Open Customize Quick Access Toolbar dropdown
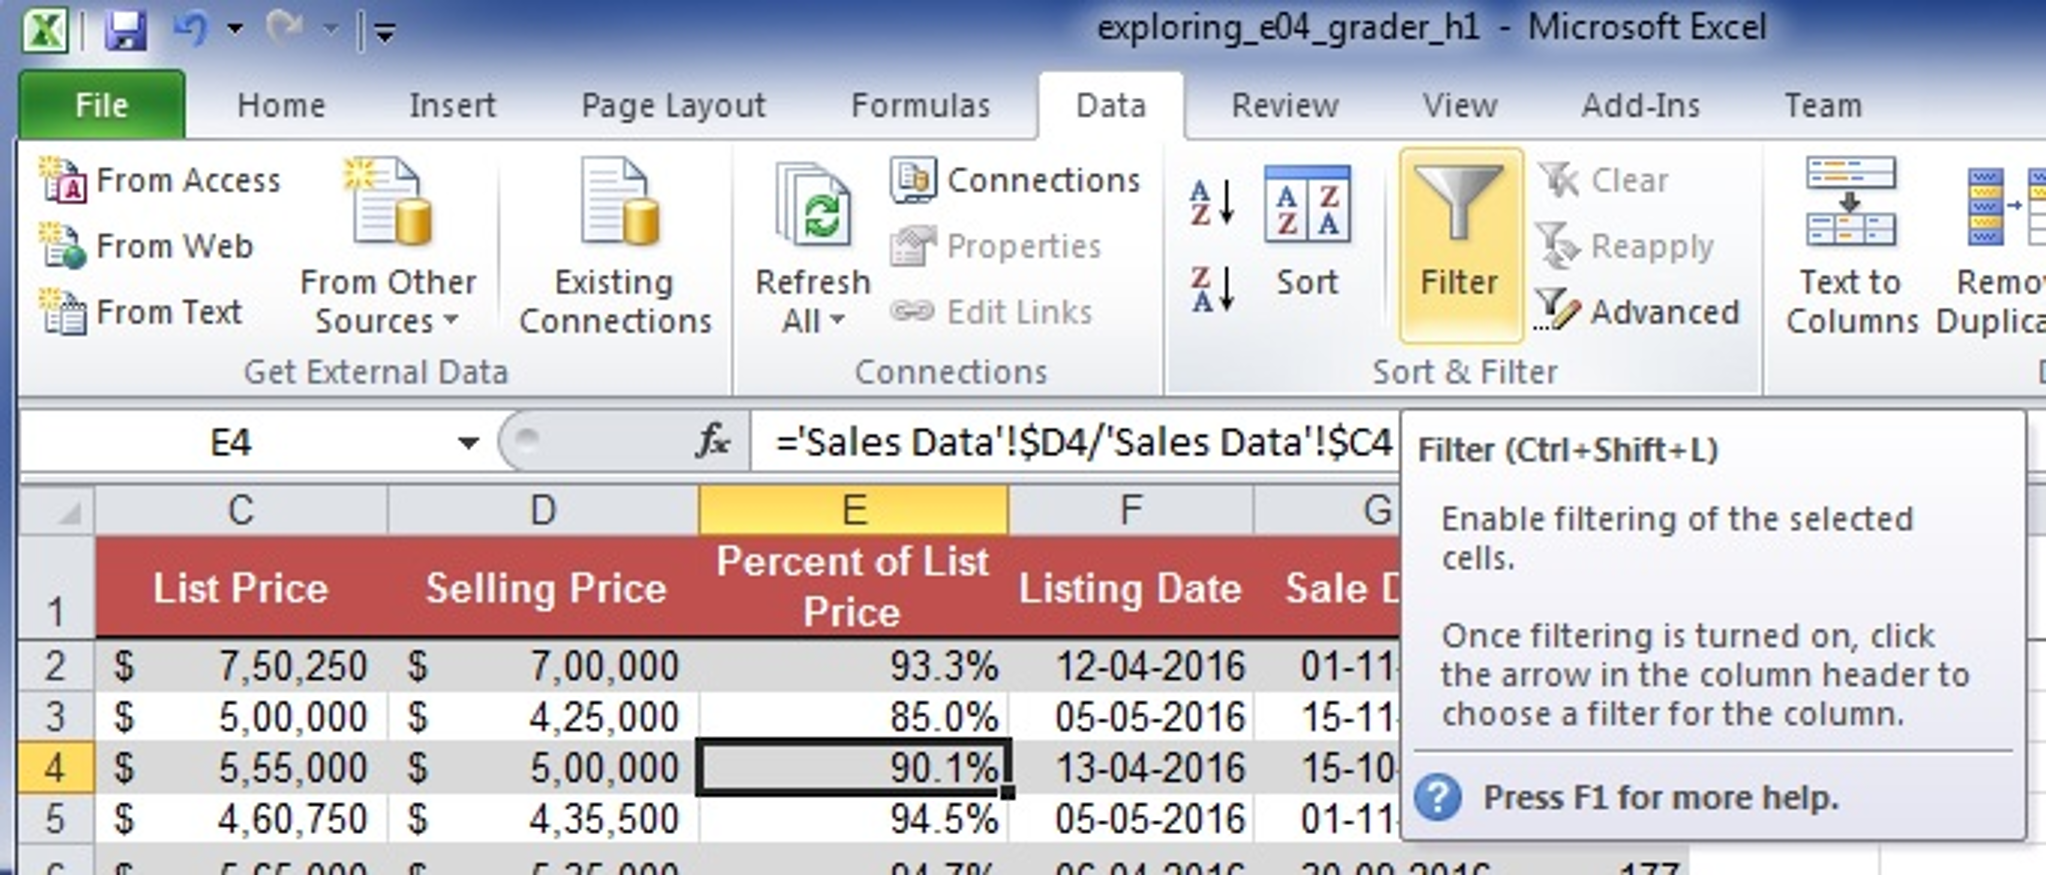 pos(384,33)
